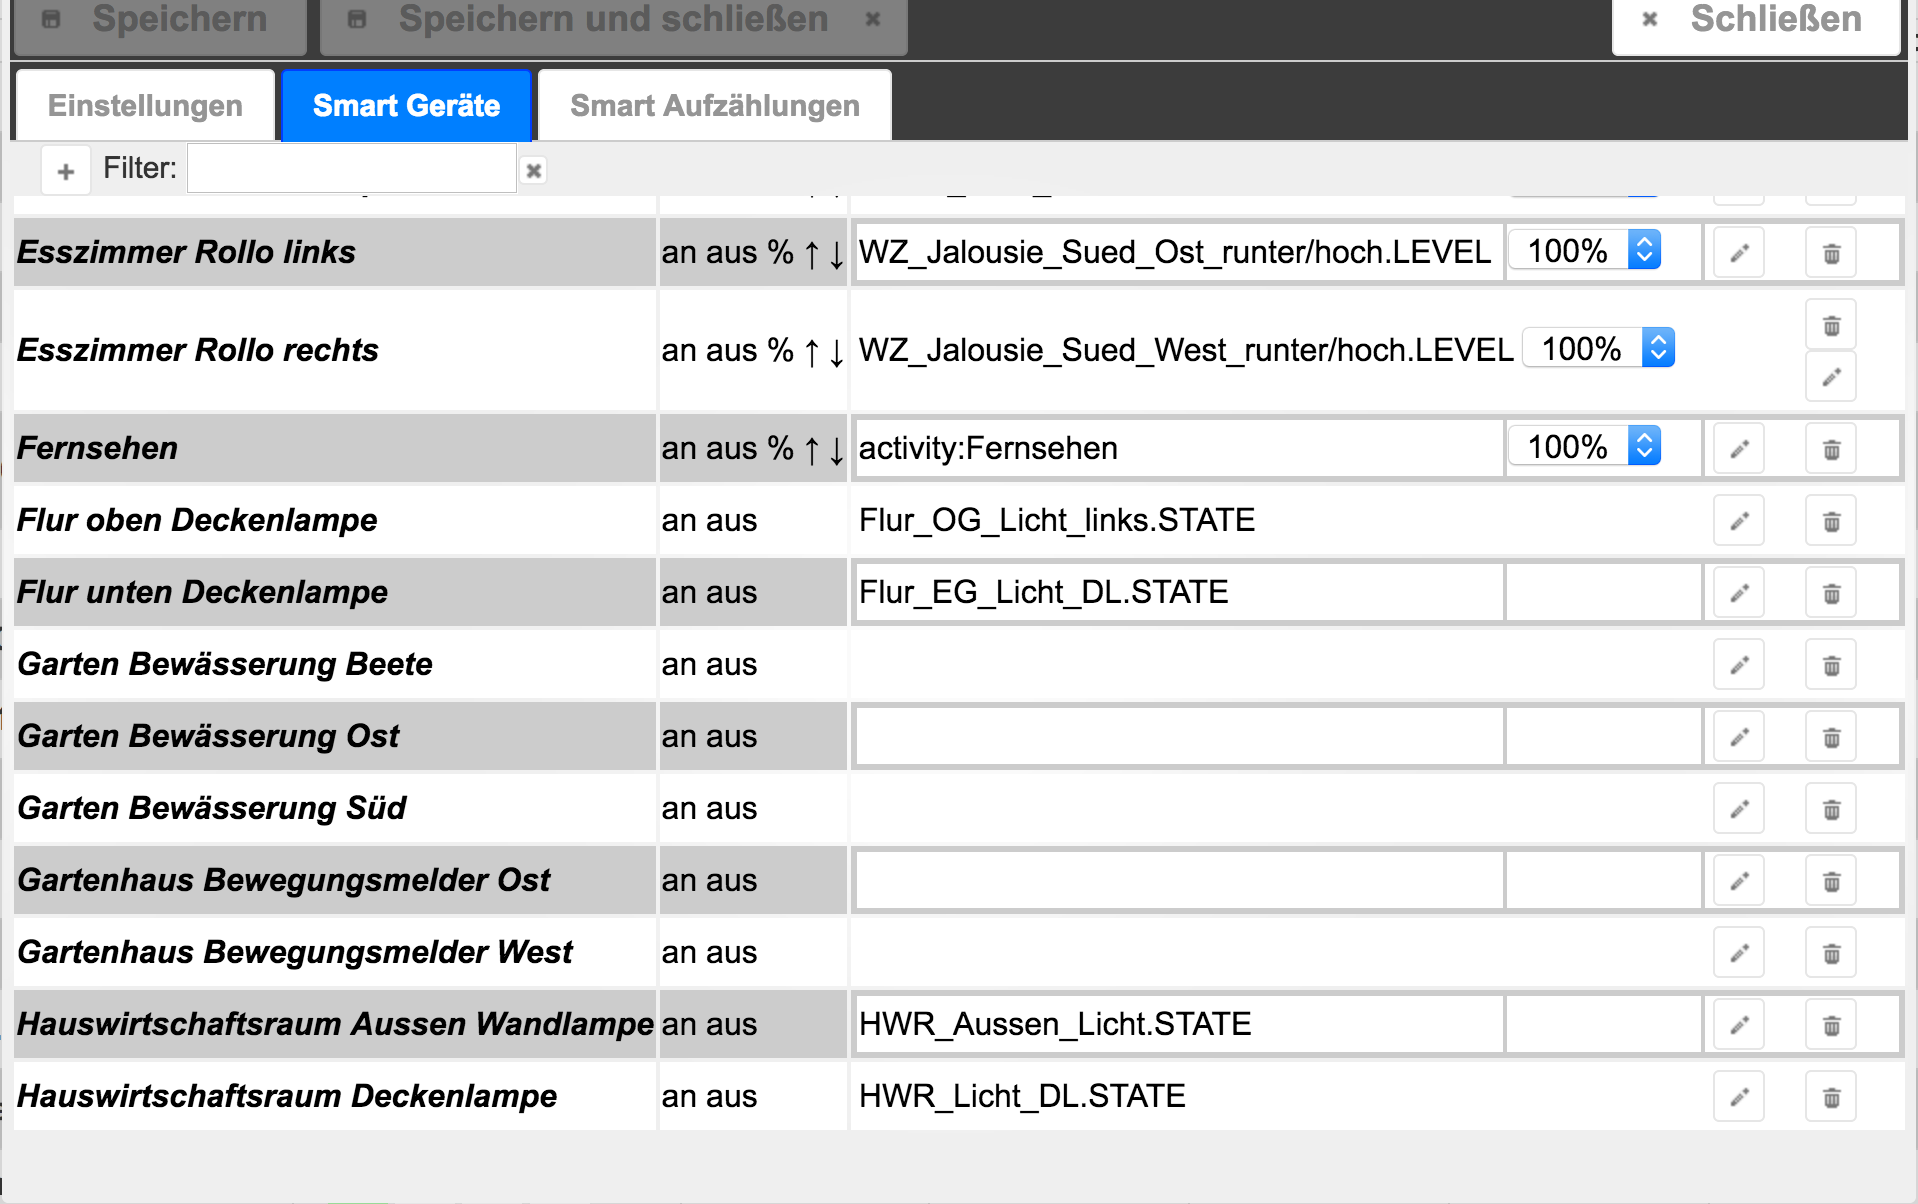Click Flur_EG_Licht_DL.STATE ID cell

coord(1178,592)
